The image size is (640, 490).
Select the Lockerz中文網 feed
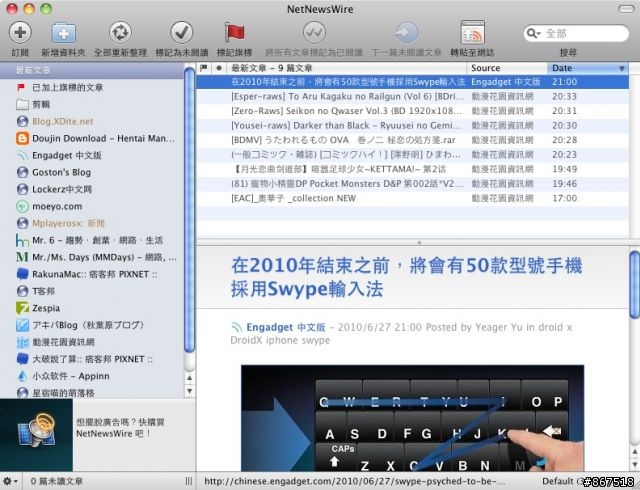tap(62, 189)
